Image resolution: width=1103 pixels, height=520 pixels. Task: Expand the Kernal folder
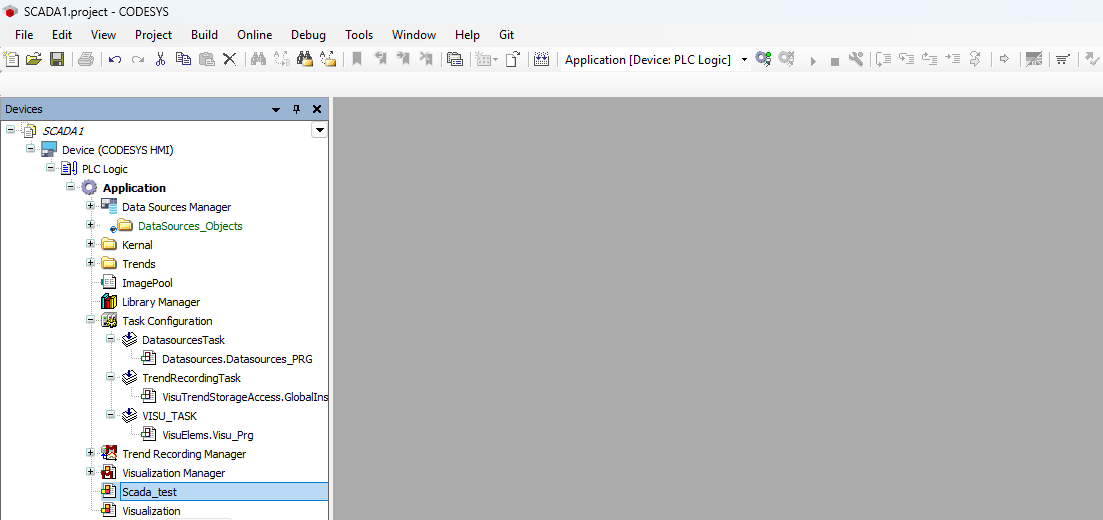click(x=90, y=243)
